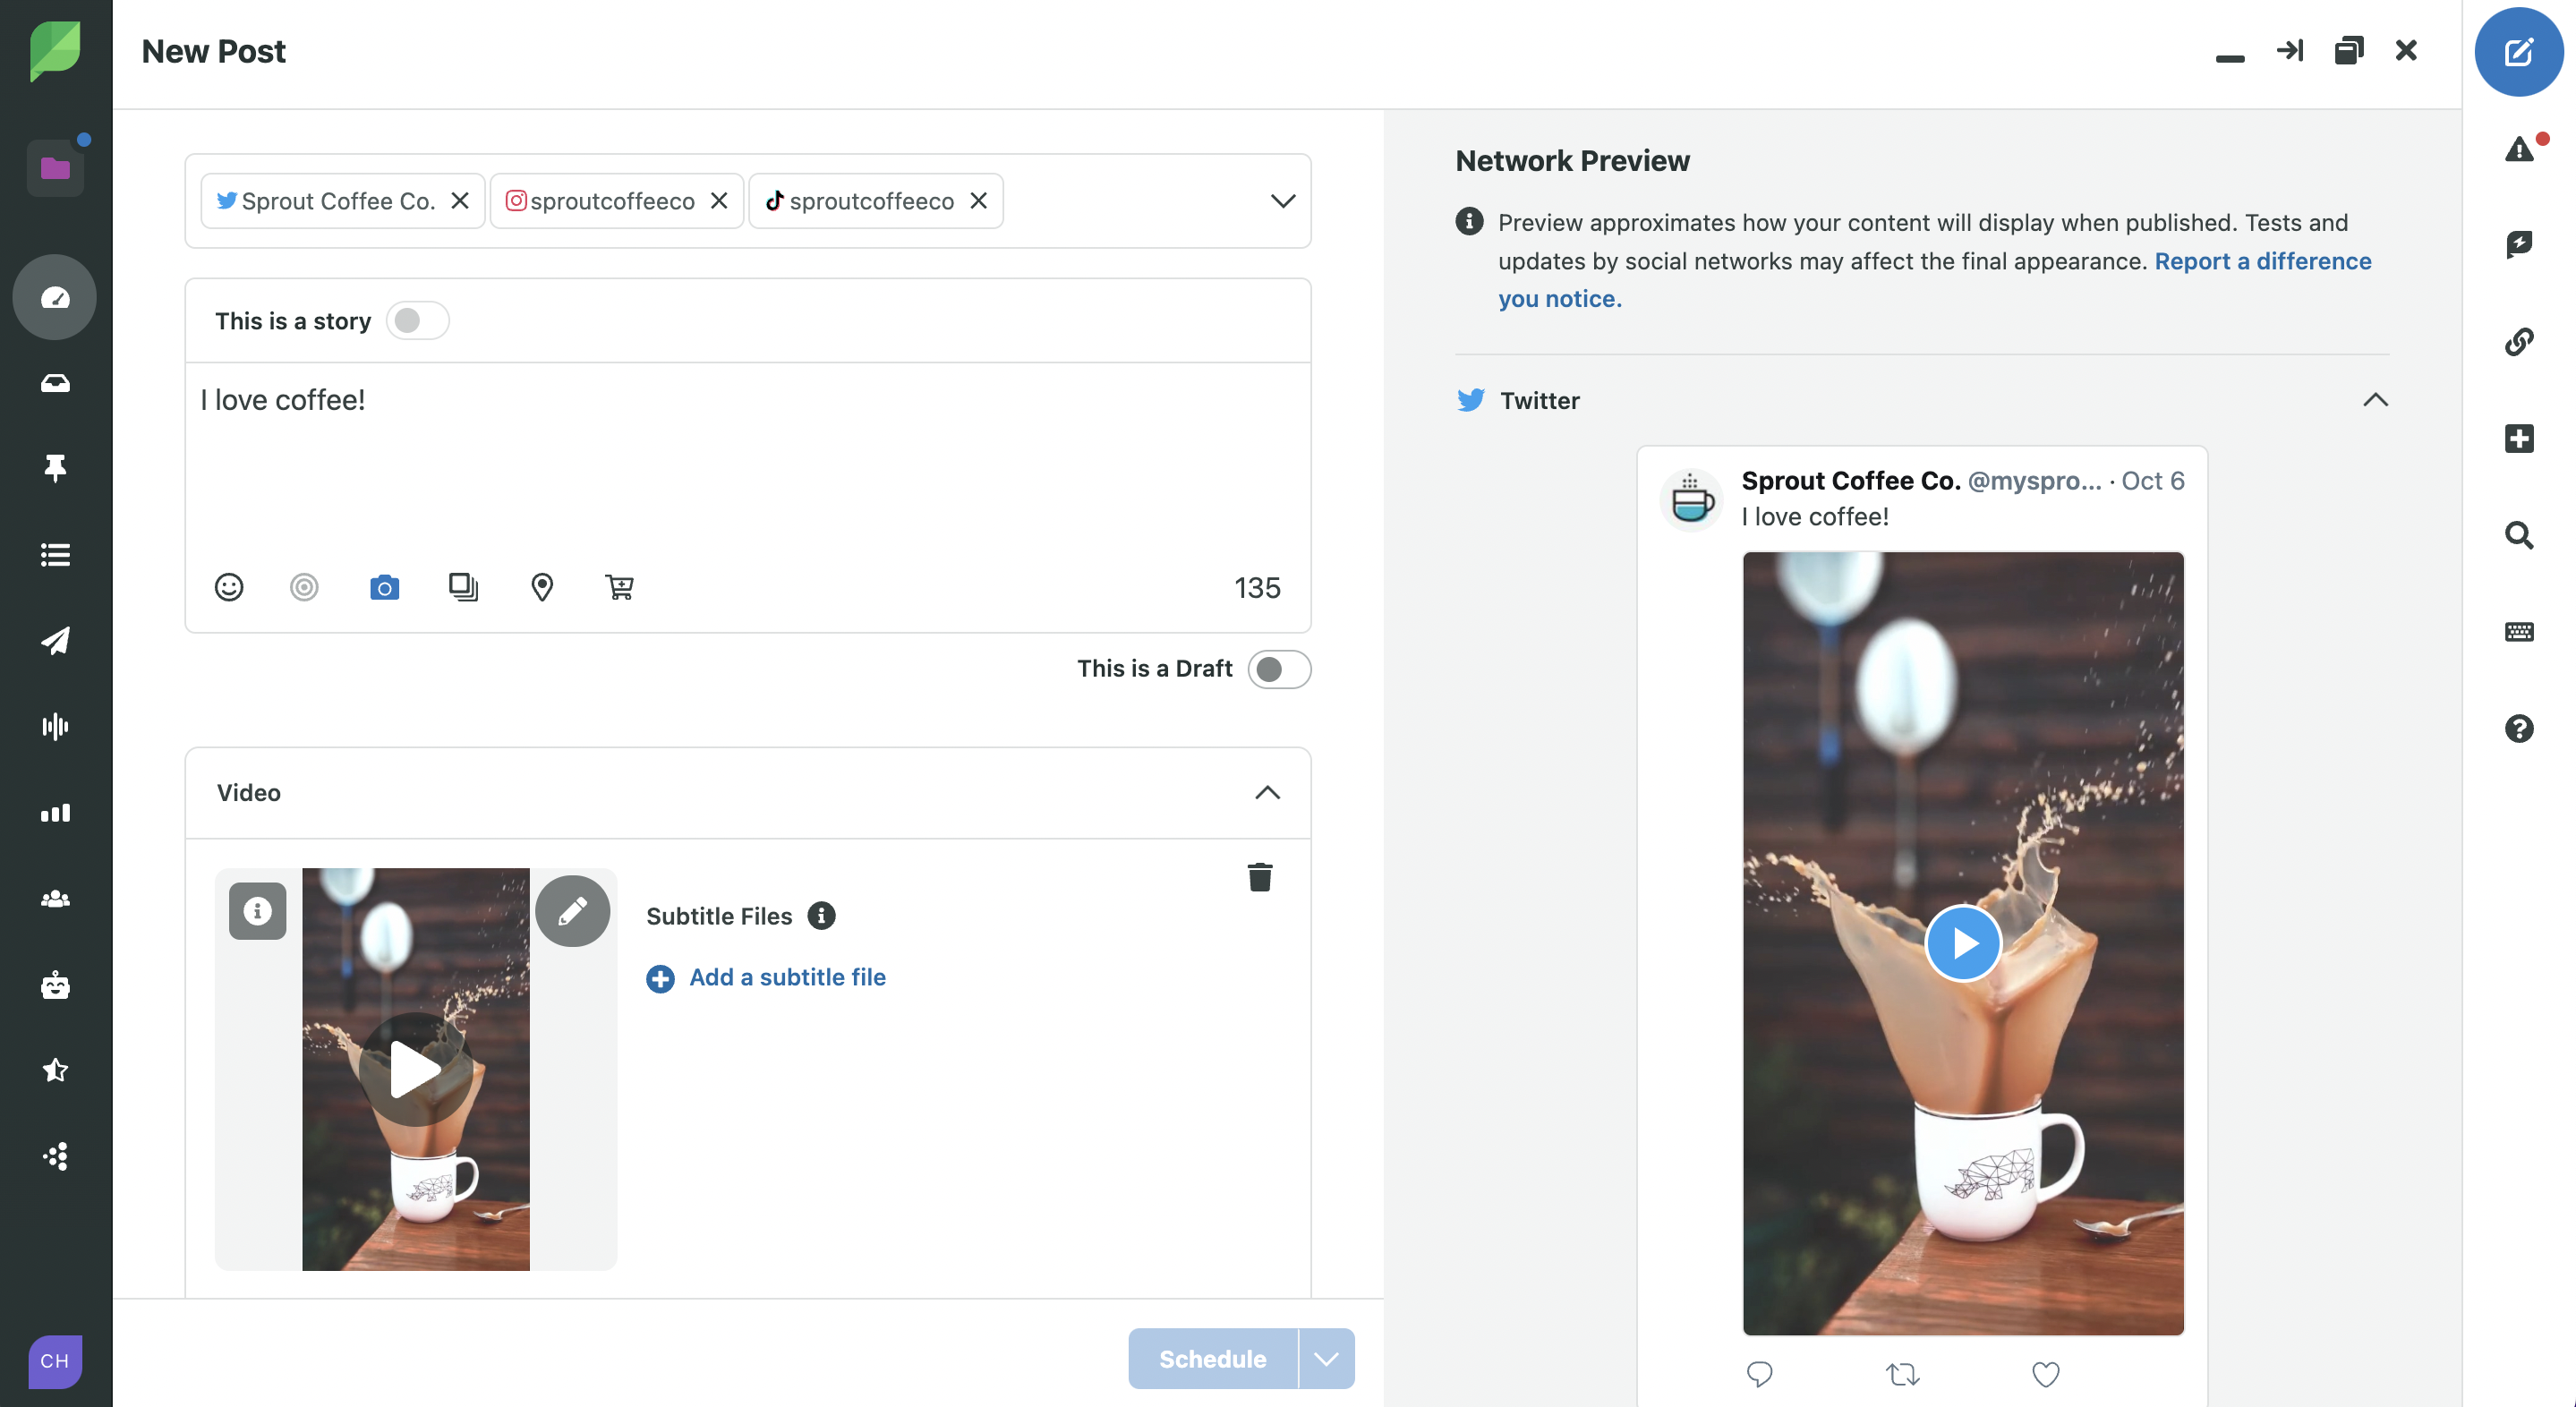Open the purple folder icon in sidebar
Screen dimensions: 2576x1407
[x=55, y=167]
